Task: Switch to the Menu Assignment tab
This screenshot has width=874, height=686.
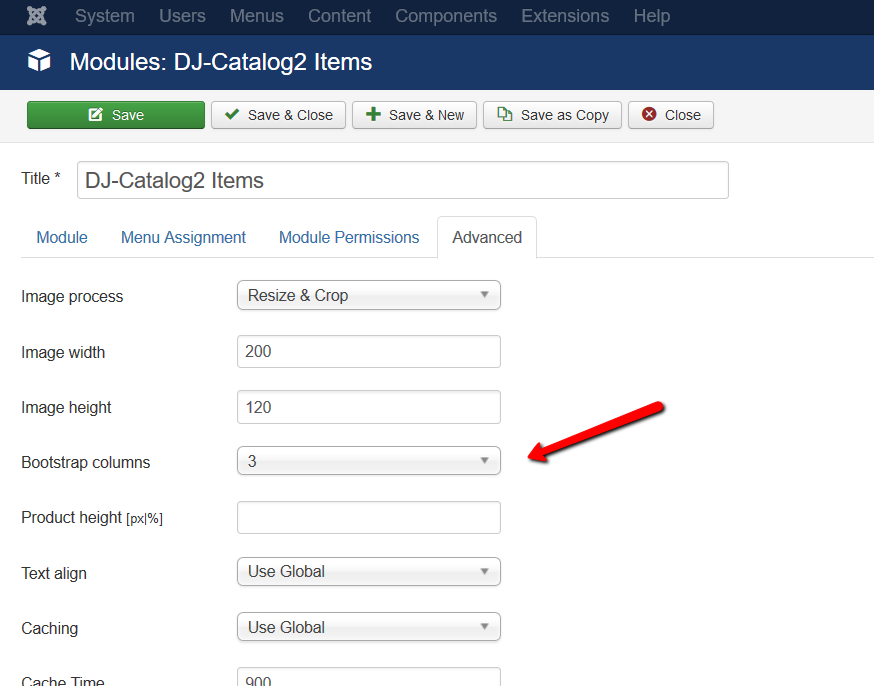Action: tap(183, 237)
